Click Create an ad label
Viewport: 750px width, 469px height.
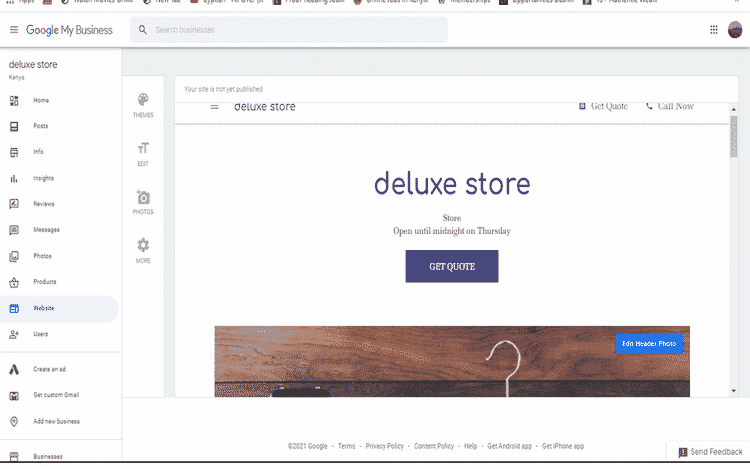click(x=49, y=369)
